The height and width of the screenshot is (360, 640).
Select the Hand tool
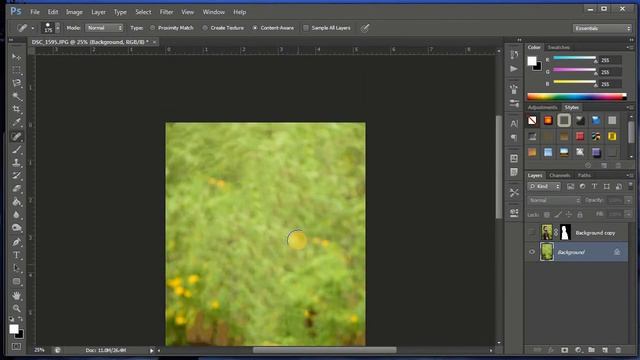point(16,296)
